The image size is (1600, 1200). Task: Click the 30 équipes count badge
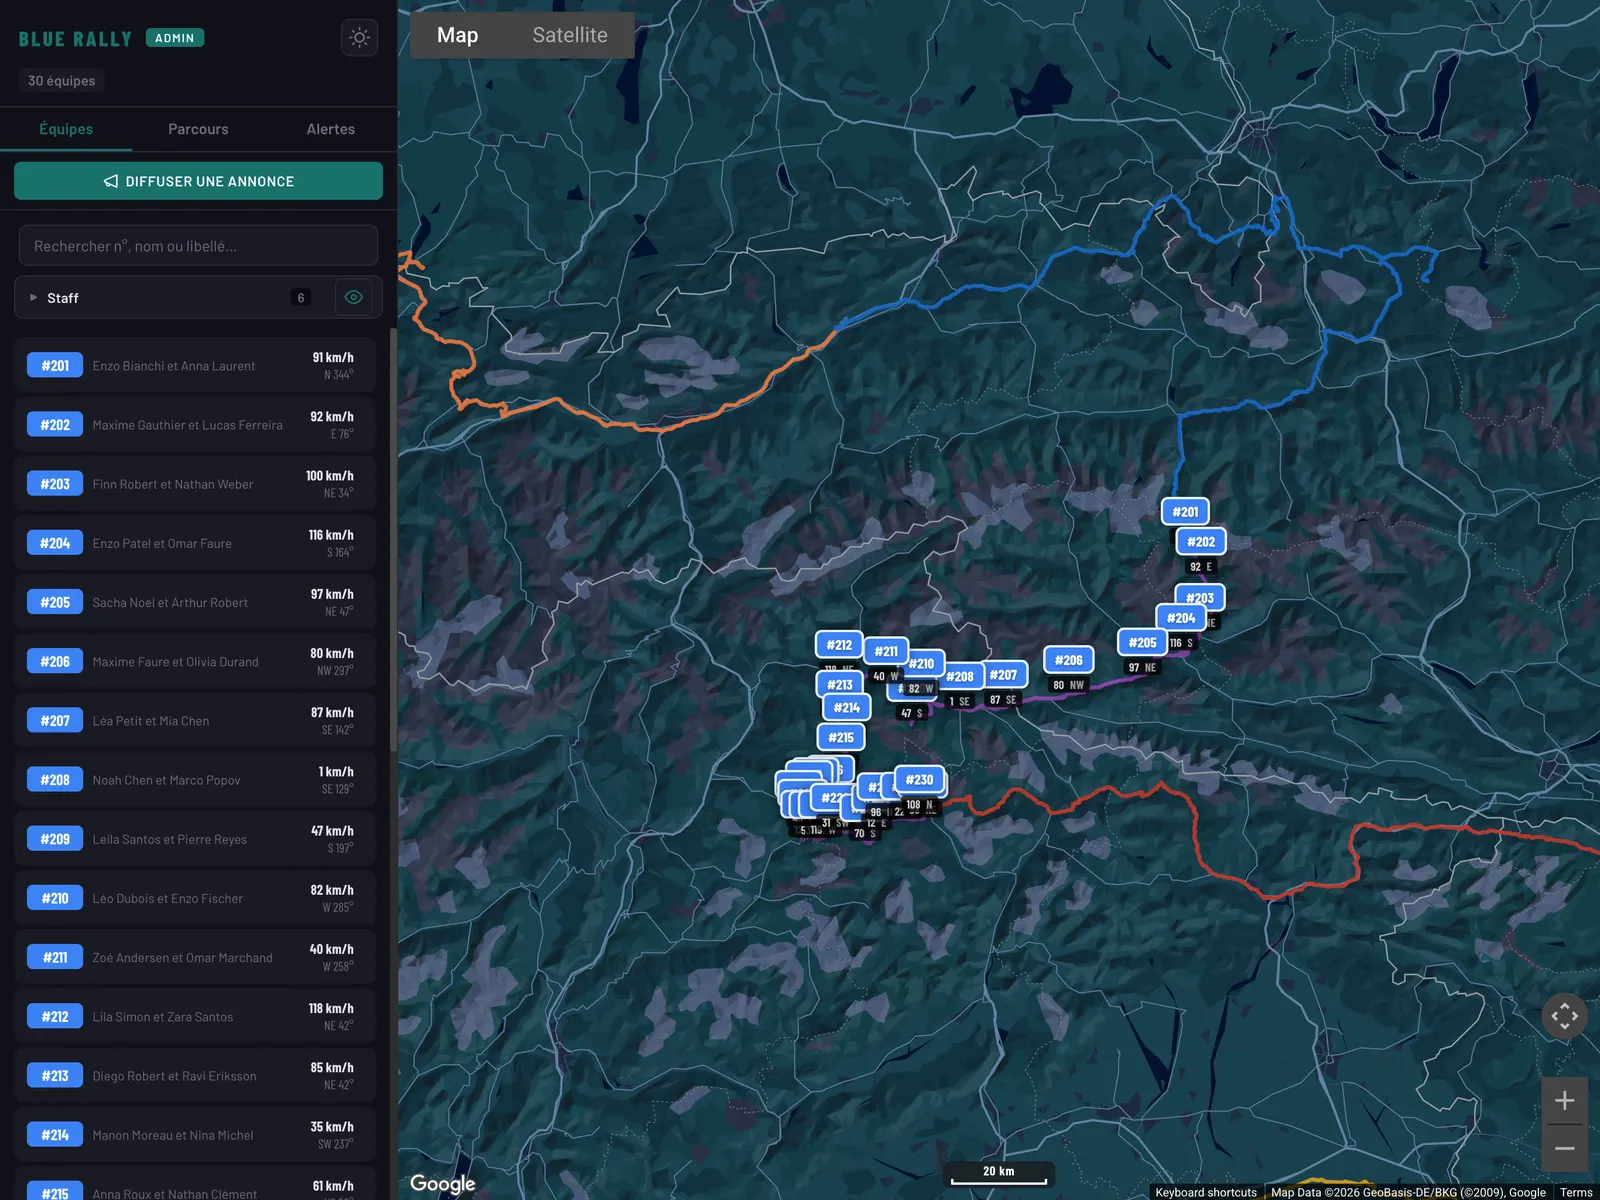[62, 81]
